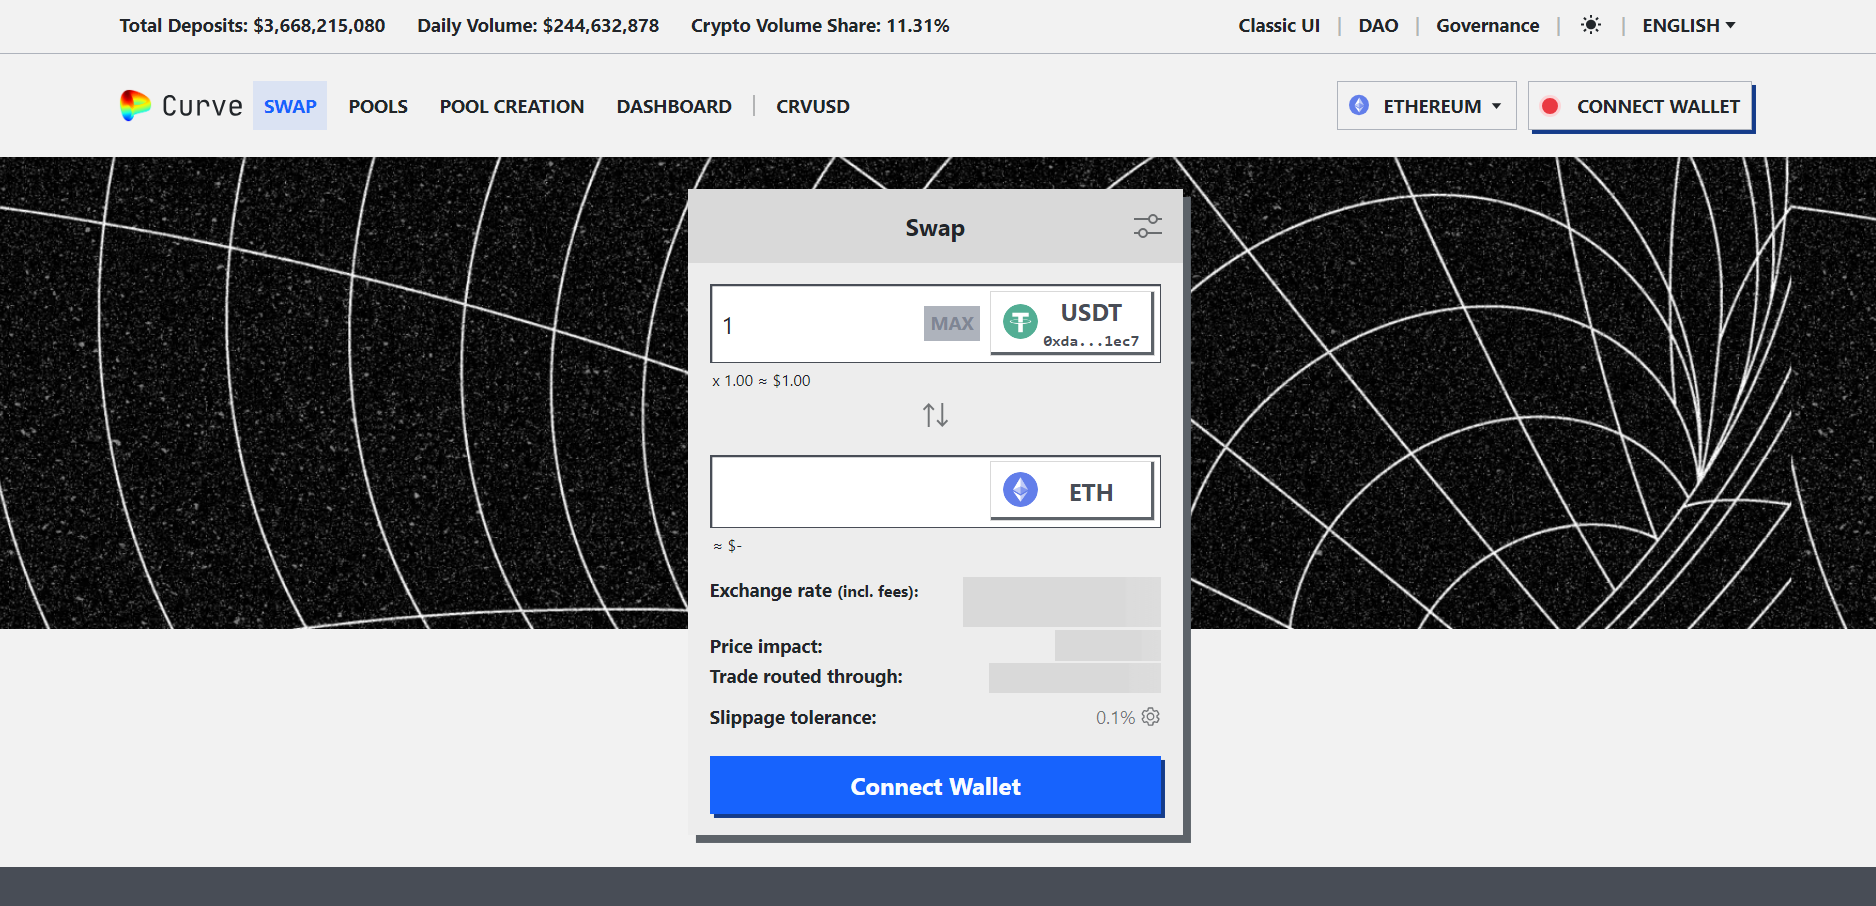Open the Dashboard tab
This screenshot has height=906, width=1876.
674,106
